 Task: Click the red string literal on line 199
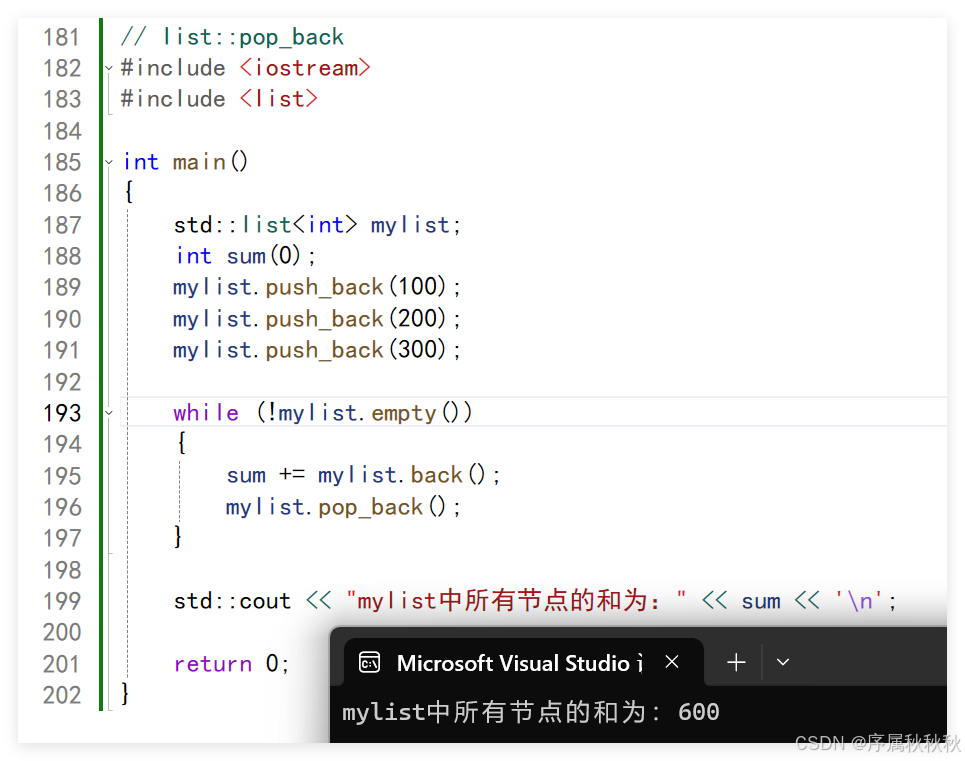point(516,600)
